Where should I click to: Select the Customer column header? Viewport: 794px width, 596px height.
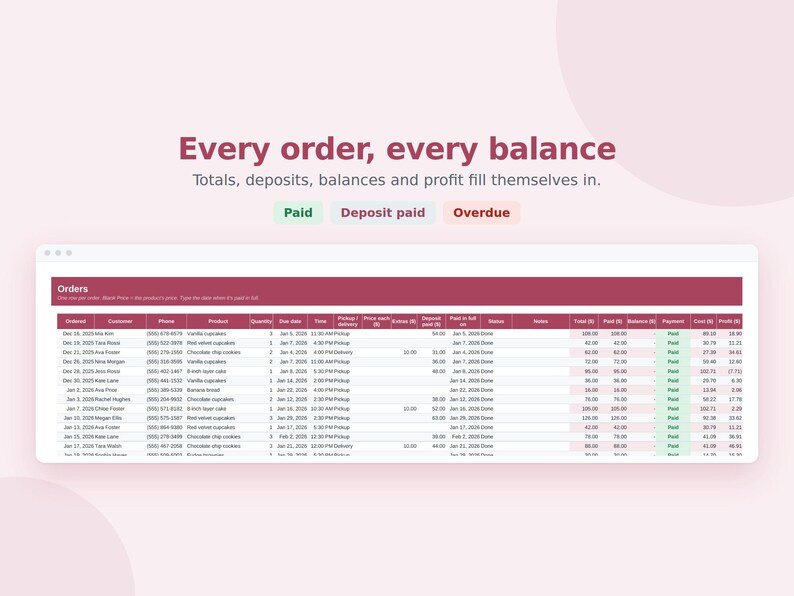(120, 322)
